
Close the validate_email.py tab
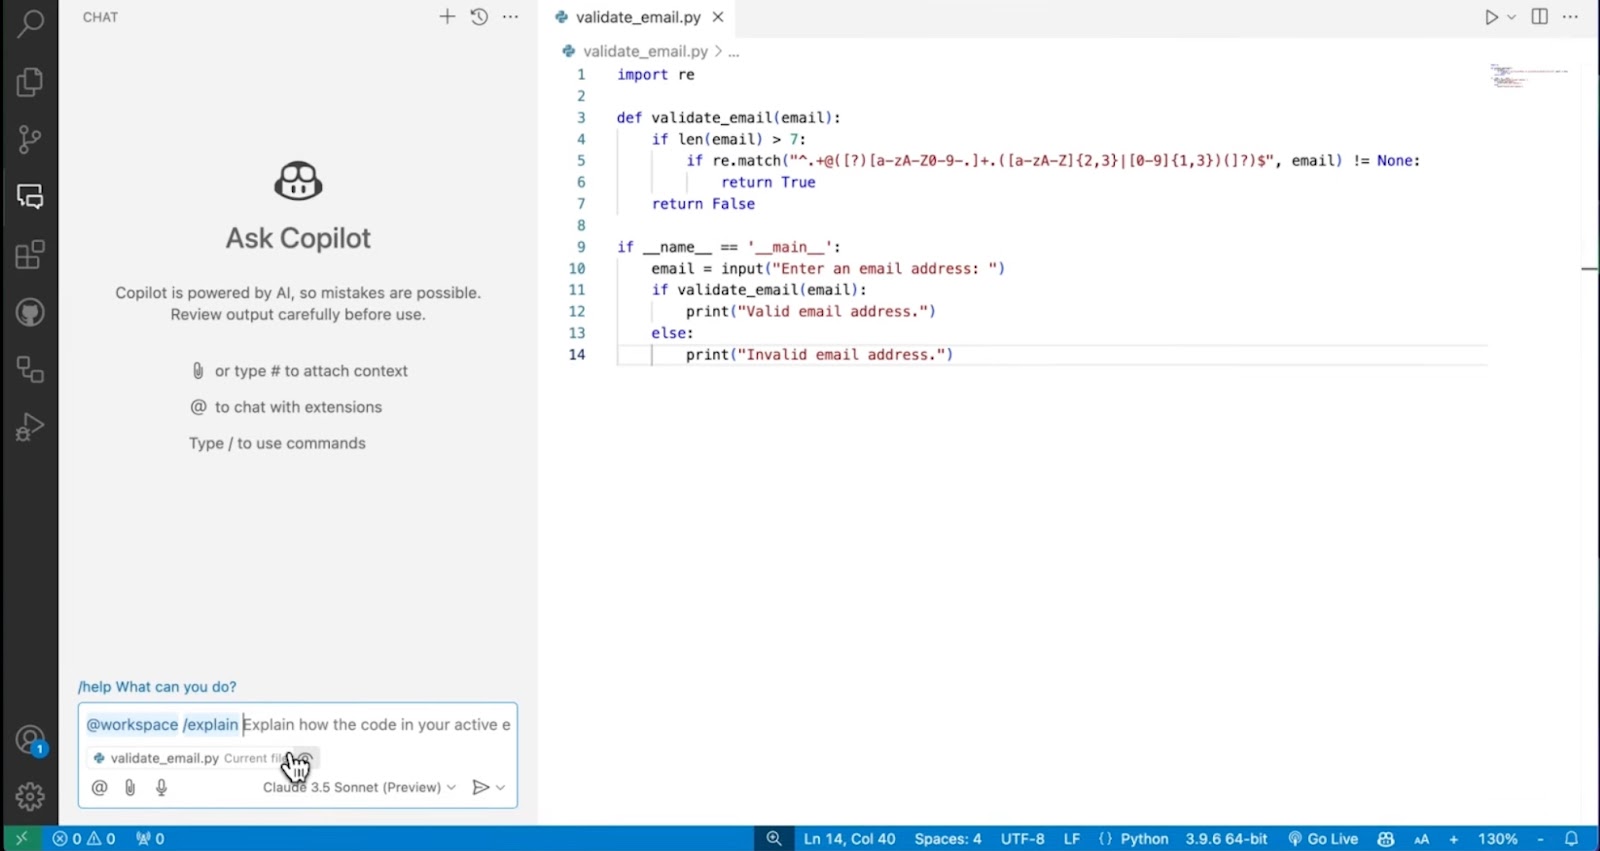pyautogui.click(x=718, y=17)
